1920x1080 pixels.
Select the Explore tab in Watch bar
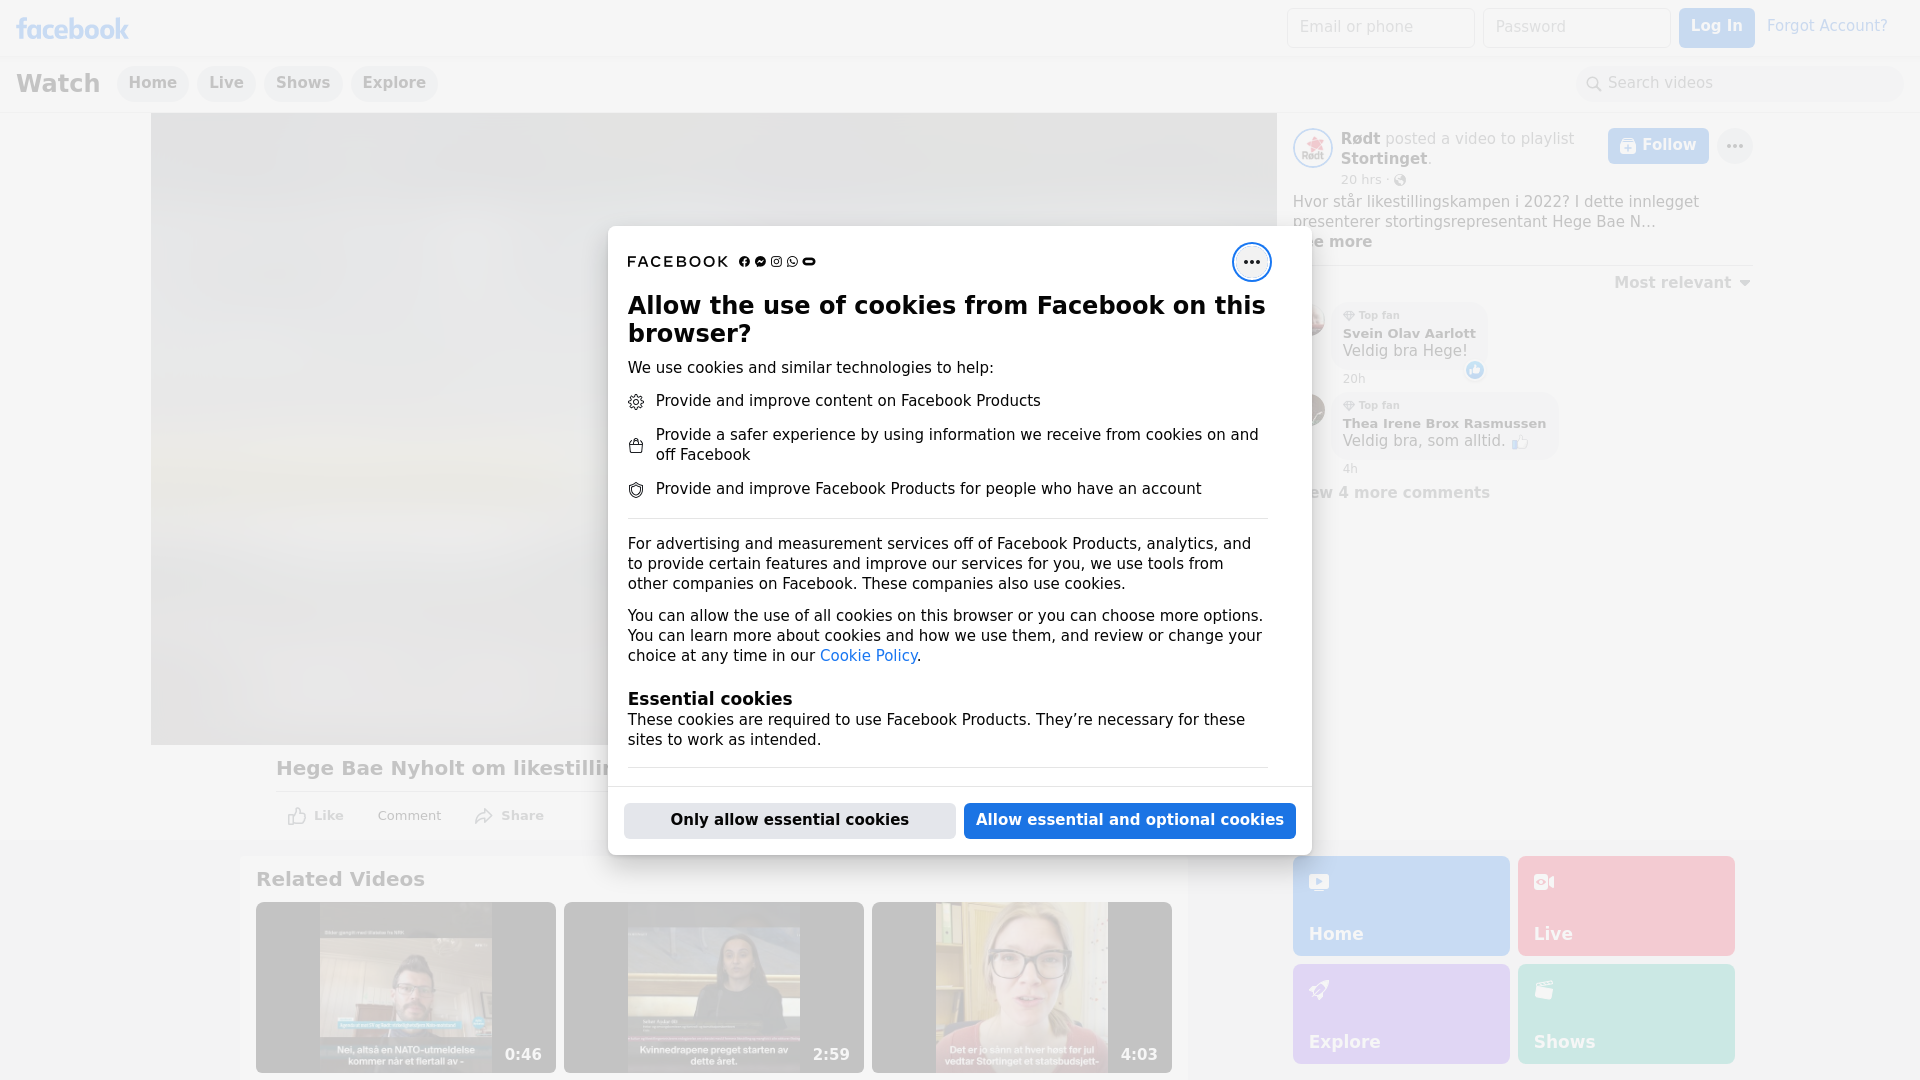[394, 83]
